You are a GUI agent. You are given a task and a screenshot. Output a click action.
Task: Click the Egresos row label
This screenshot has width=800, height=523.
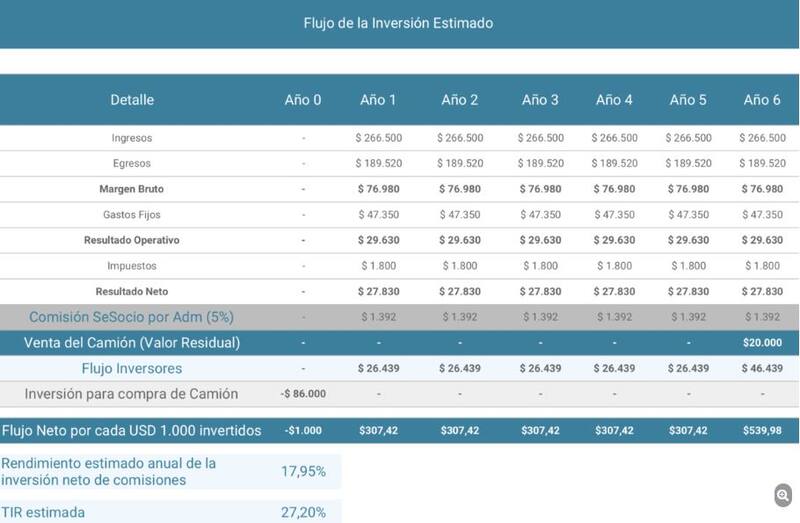click(x=132, y=163)
